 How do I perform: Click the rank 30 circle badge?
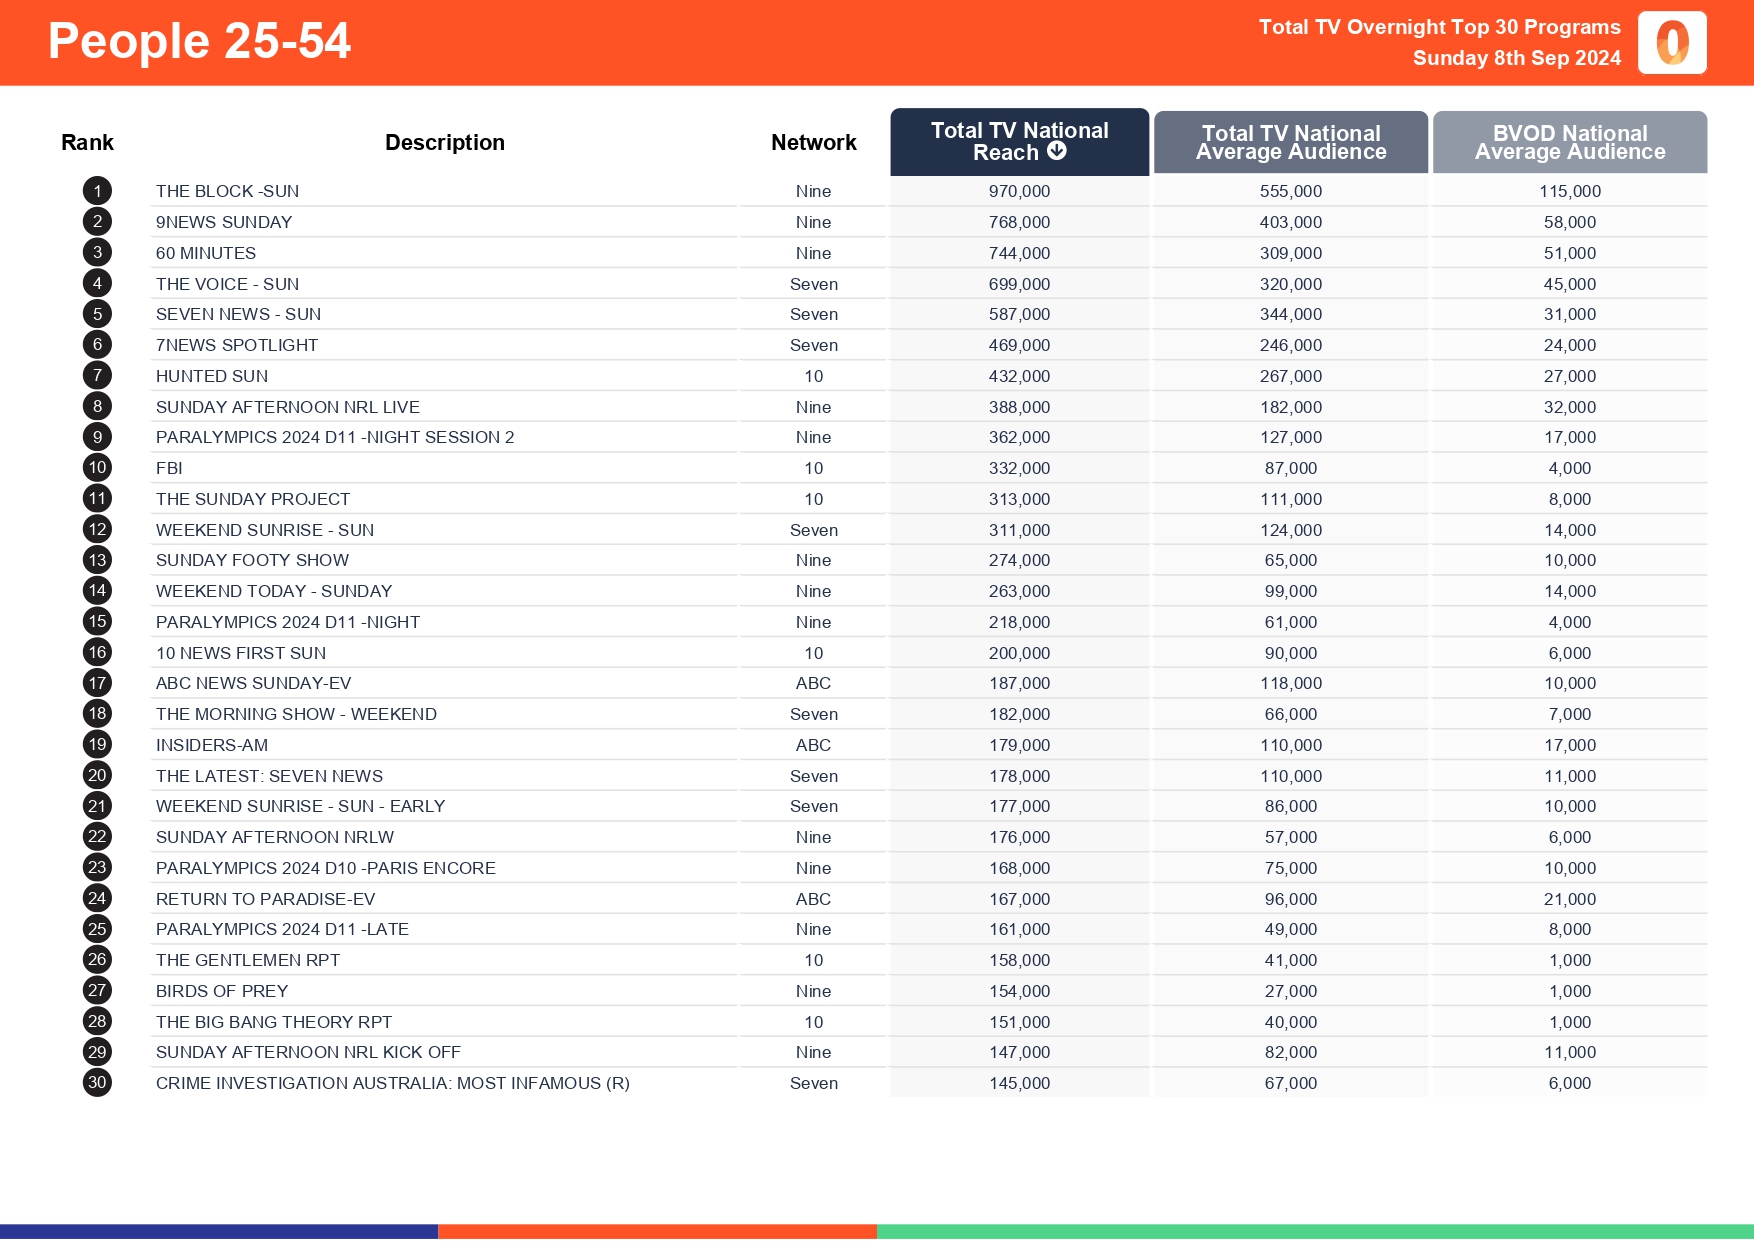(x=97, y=1082)
